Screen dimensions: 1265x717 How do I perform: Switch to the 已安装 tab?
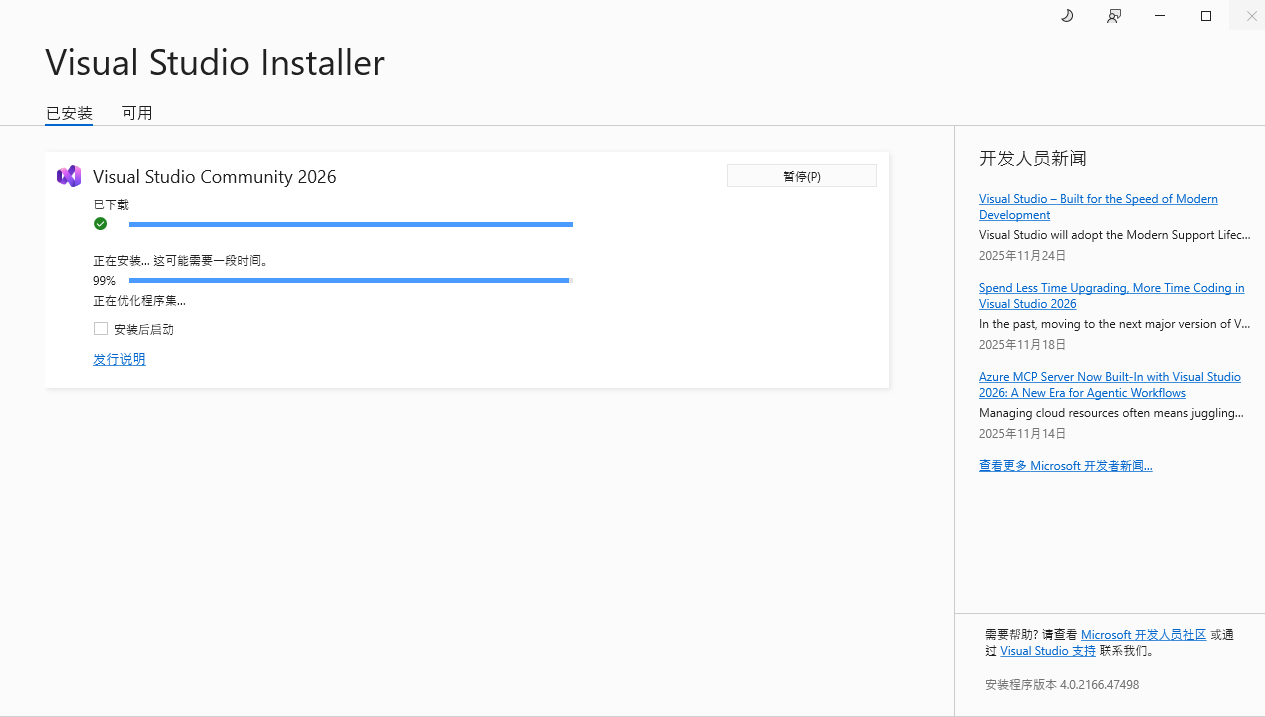69,113
